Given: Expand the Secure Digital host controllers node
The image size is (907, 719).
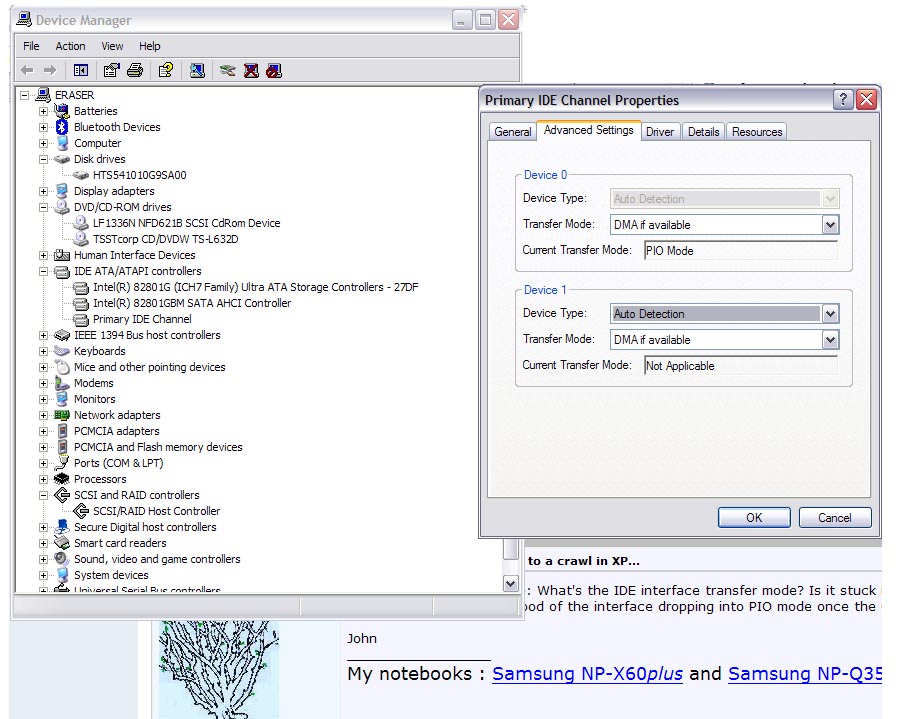Looking at the screenshot, I should click(x=43, y=528).
